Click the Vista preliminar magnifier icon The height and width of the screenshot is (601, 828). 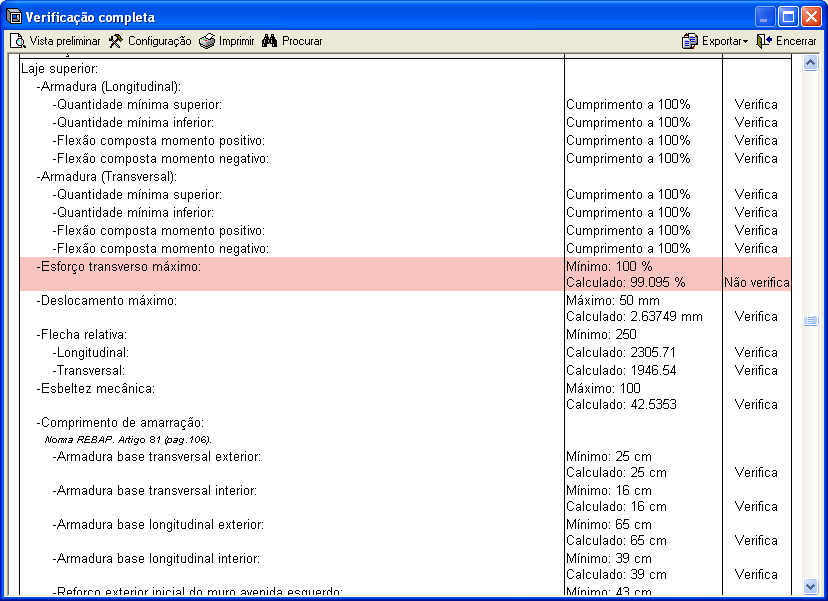[x=18, y=41]
